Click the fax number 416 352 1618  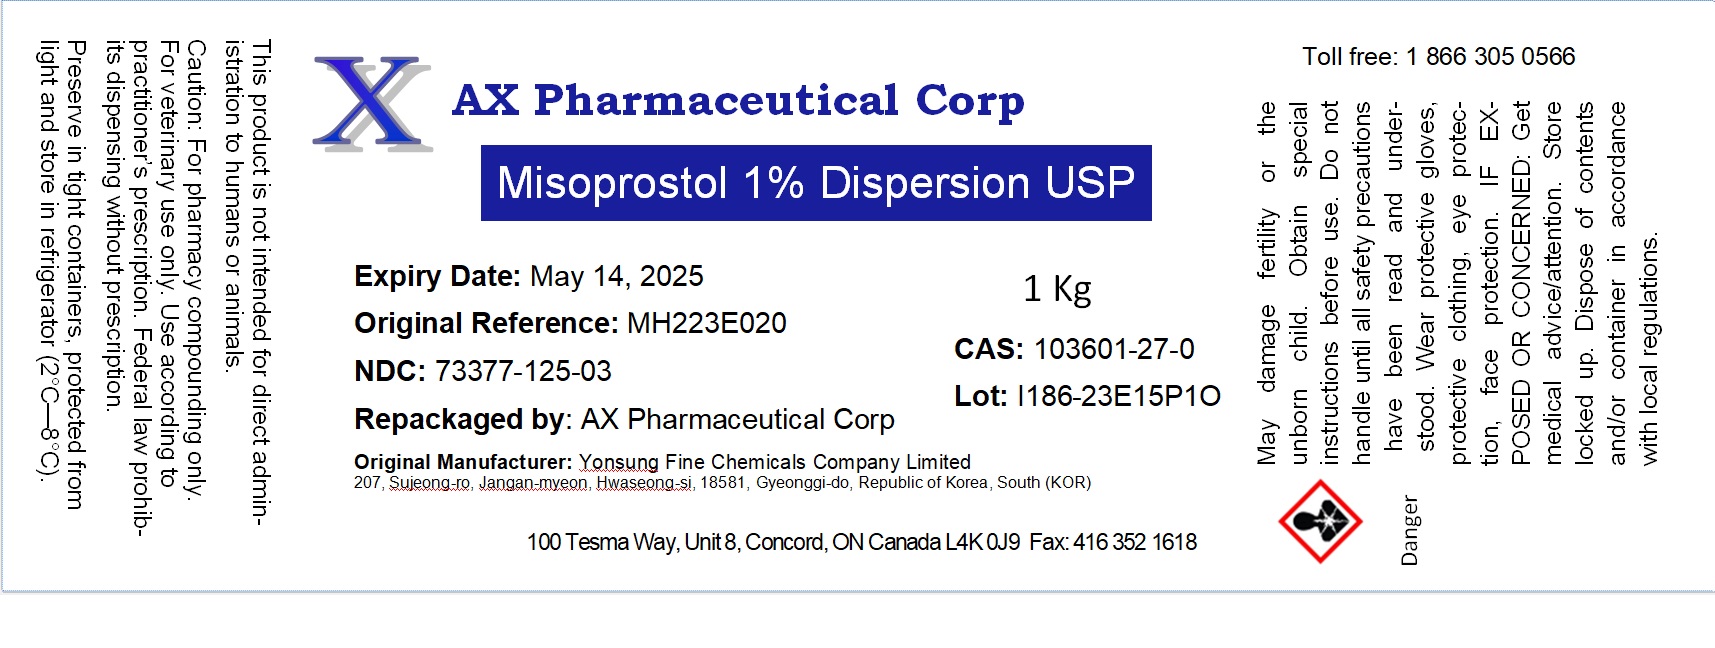click(x=1134, y=542)
